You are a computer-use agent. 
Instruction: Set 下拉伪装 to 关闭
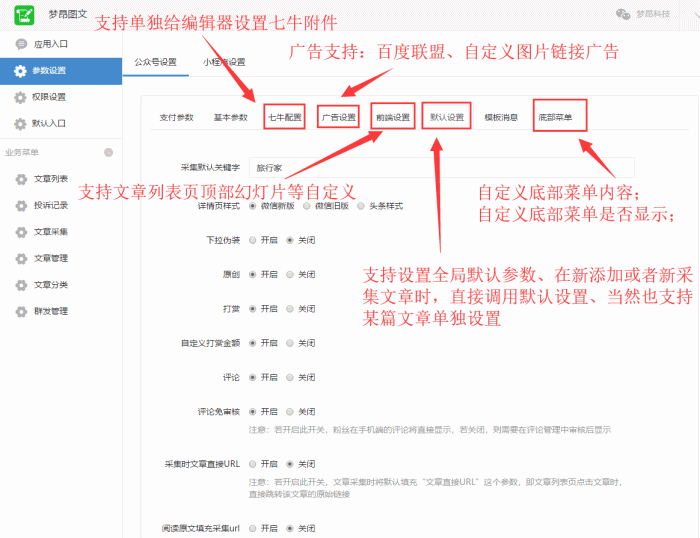[290, 241]
